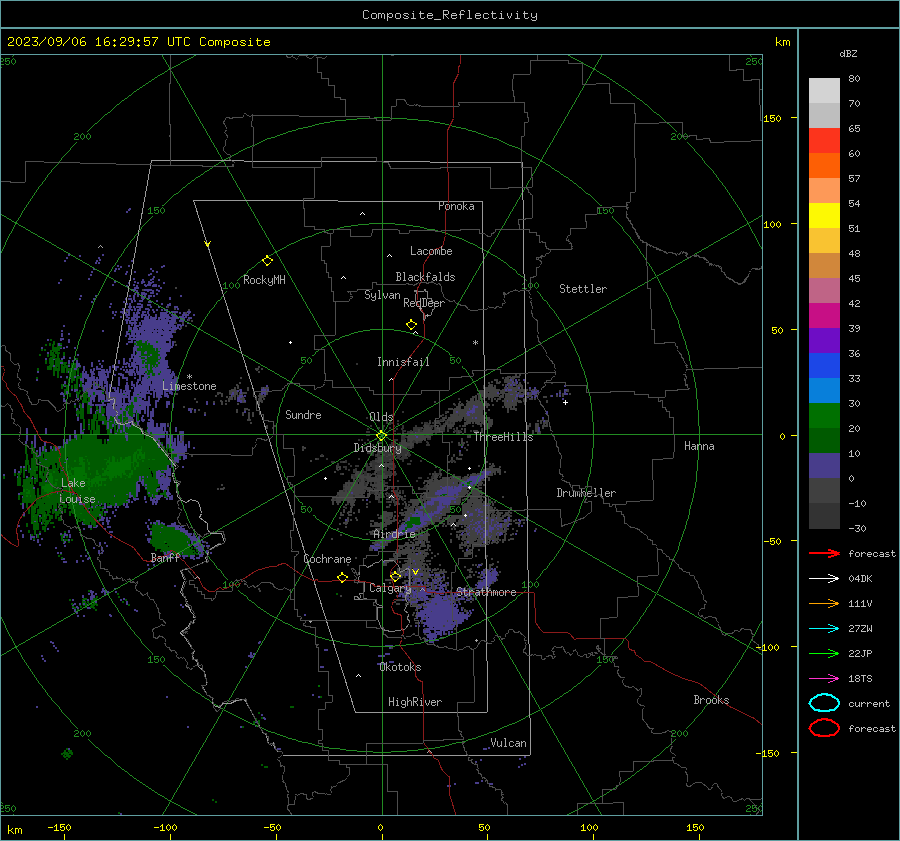Click the Airdrie label
Viewport: 900px width, 841px height.
[394, 534]
